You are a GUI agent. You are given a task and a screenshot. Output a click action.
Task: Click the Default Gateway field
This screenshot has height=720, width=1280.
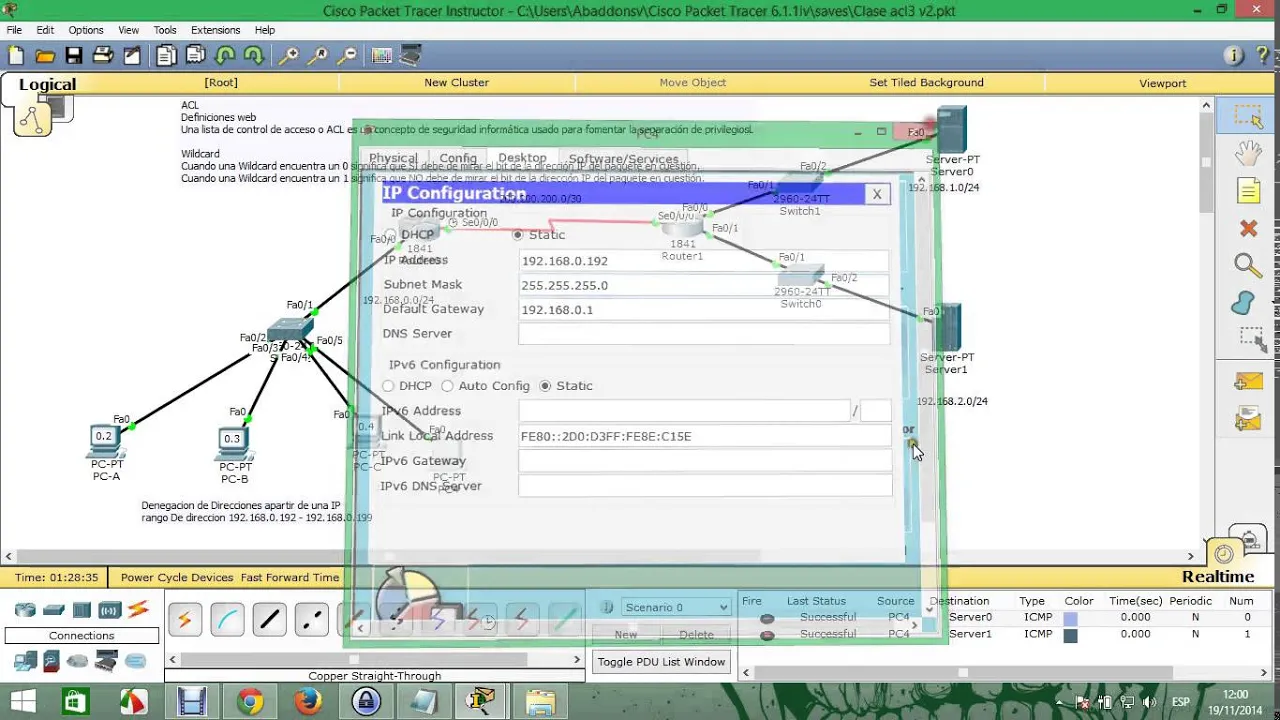[704, 310]
